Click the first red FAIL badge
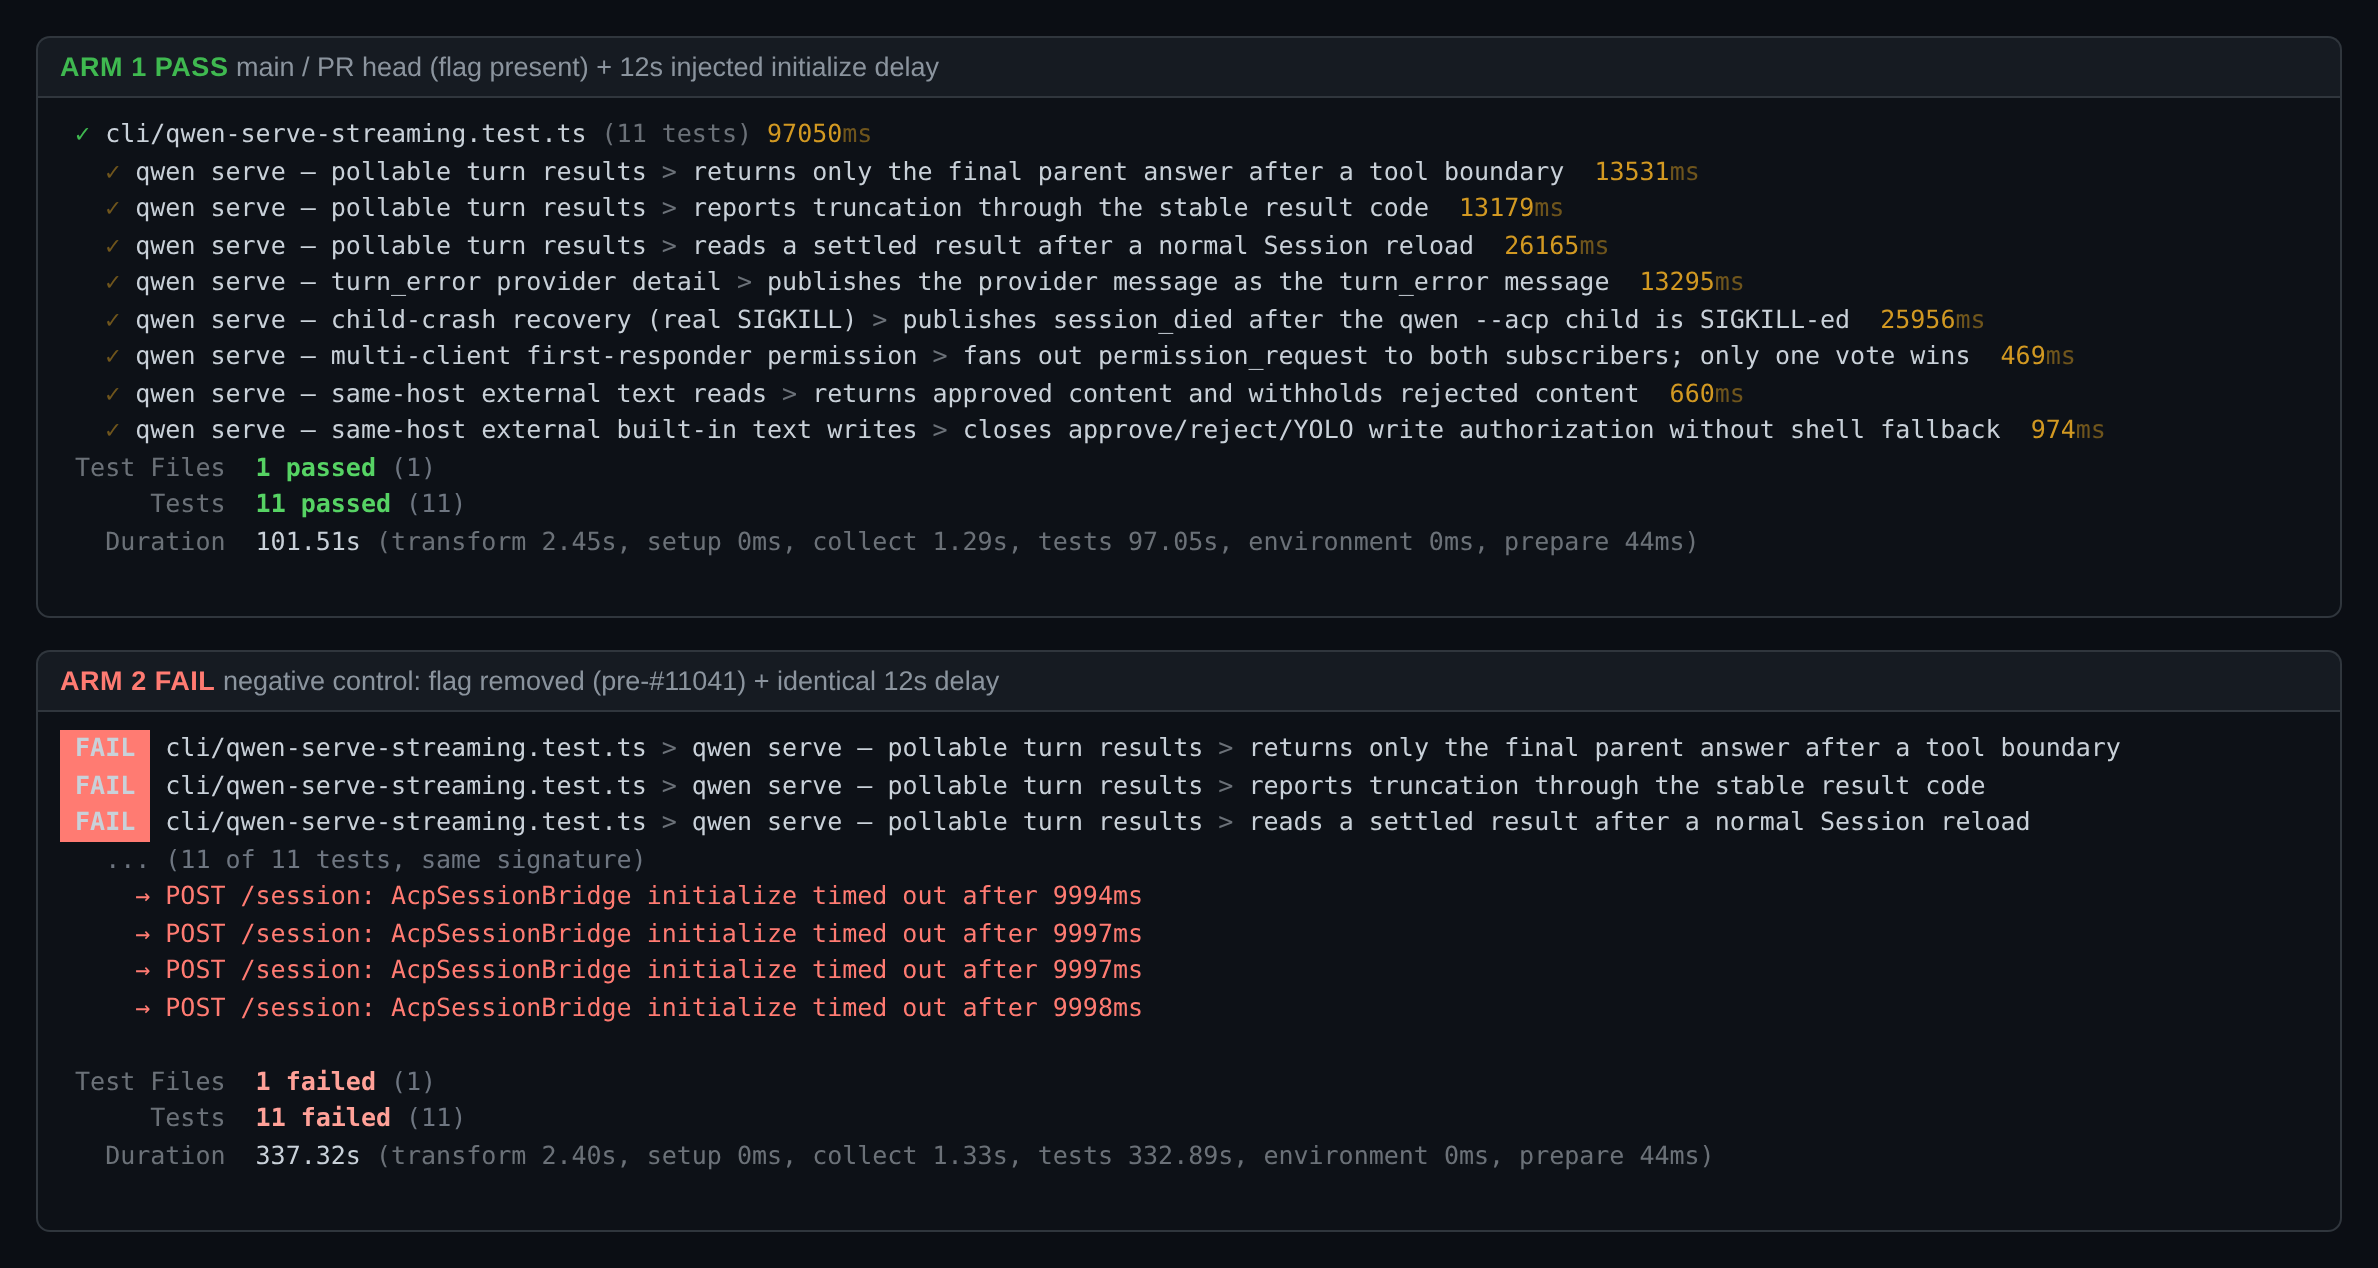This screenshot has height=1268, width=2378. tap(105, 748)
